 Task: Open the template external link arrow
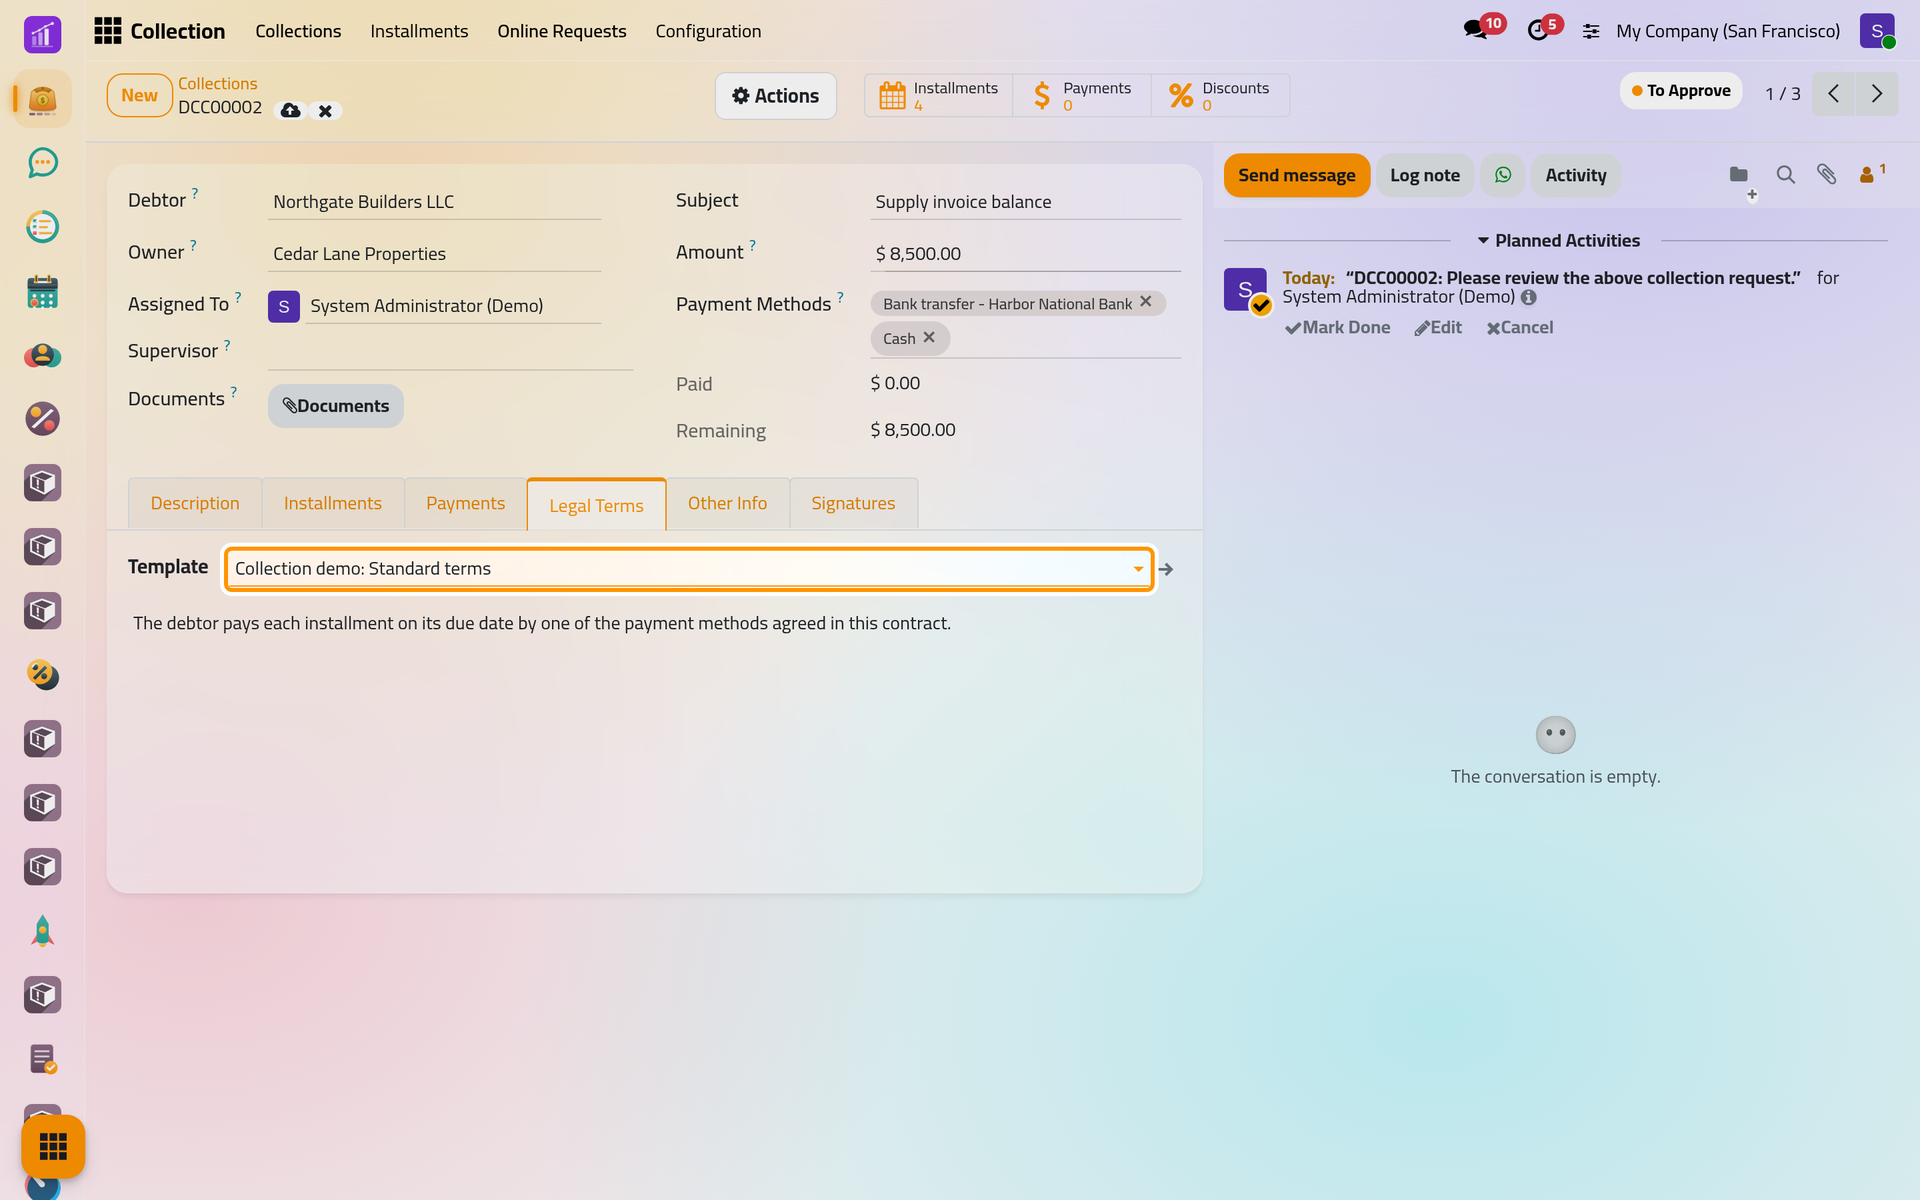pyautogui.click(x=1166, y=569)
